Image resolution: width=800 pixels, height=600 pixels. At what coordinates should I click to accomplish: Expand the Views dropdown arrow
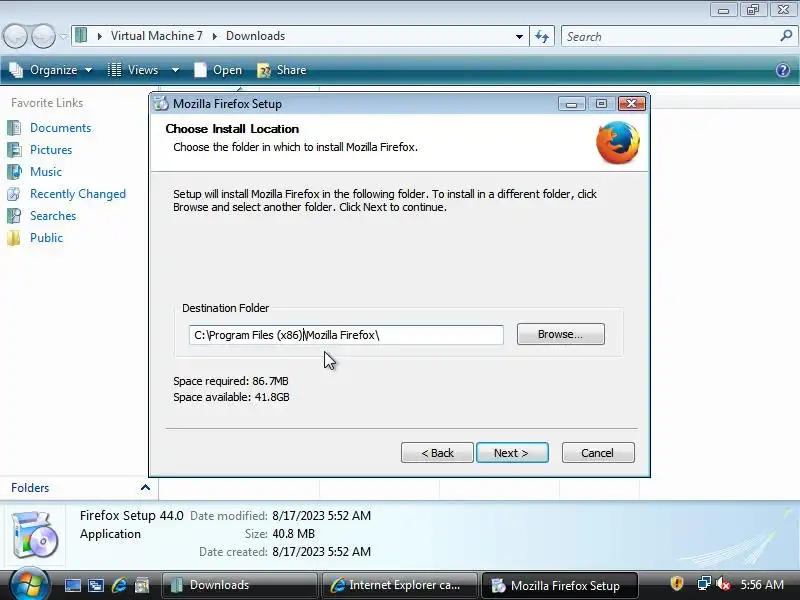pyautogui.click(x=175, y=70)
